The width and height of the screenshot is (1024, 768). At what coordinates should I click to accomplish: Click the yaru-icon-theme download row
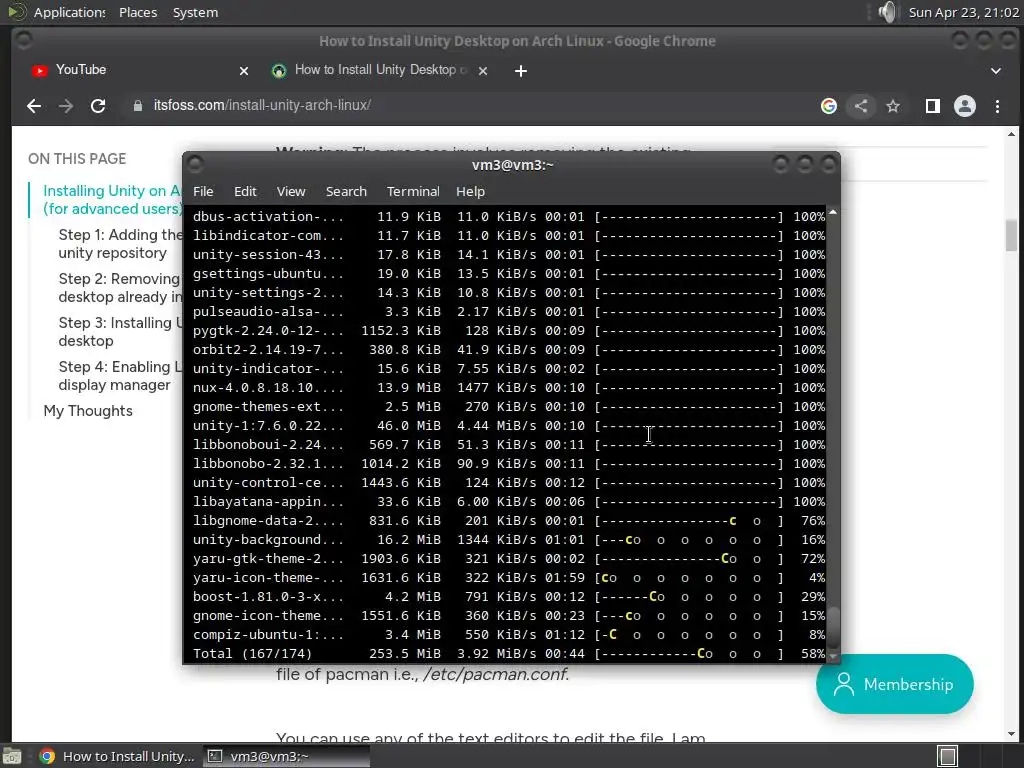[x=509, y=578]
